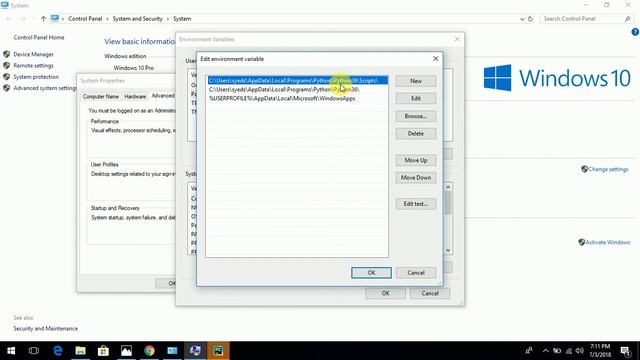
Task: Click Control Panel breadcrumb
Action: (85, 19)
